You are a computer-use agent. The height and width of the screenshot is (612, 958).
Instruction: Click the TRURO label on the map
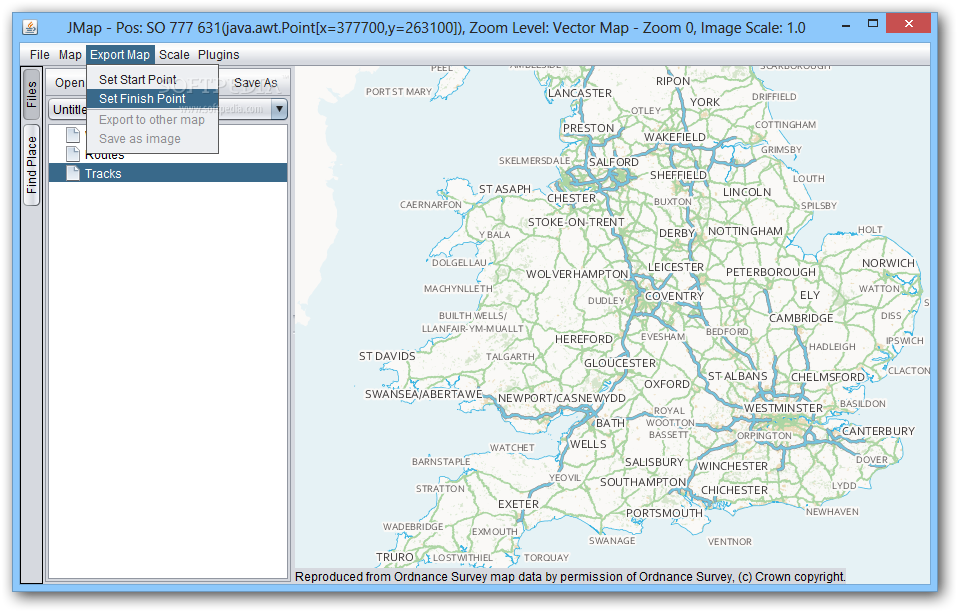coord(395,557)
